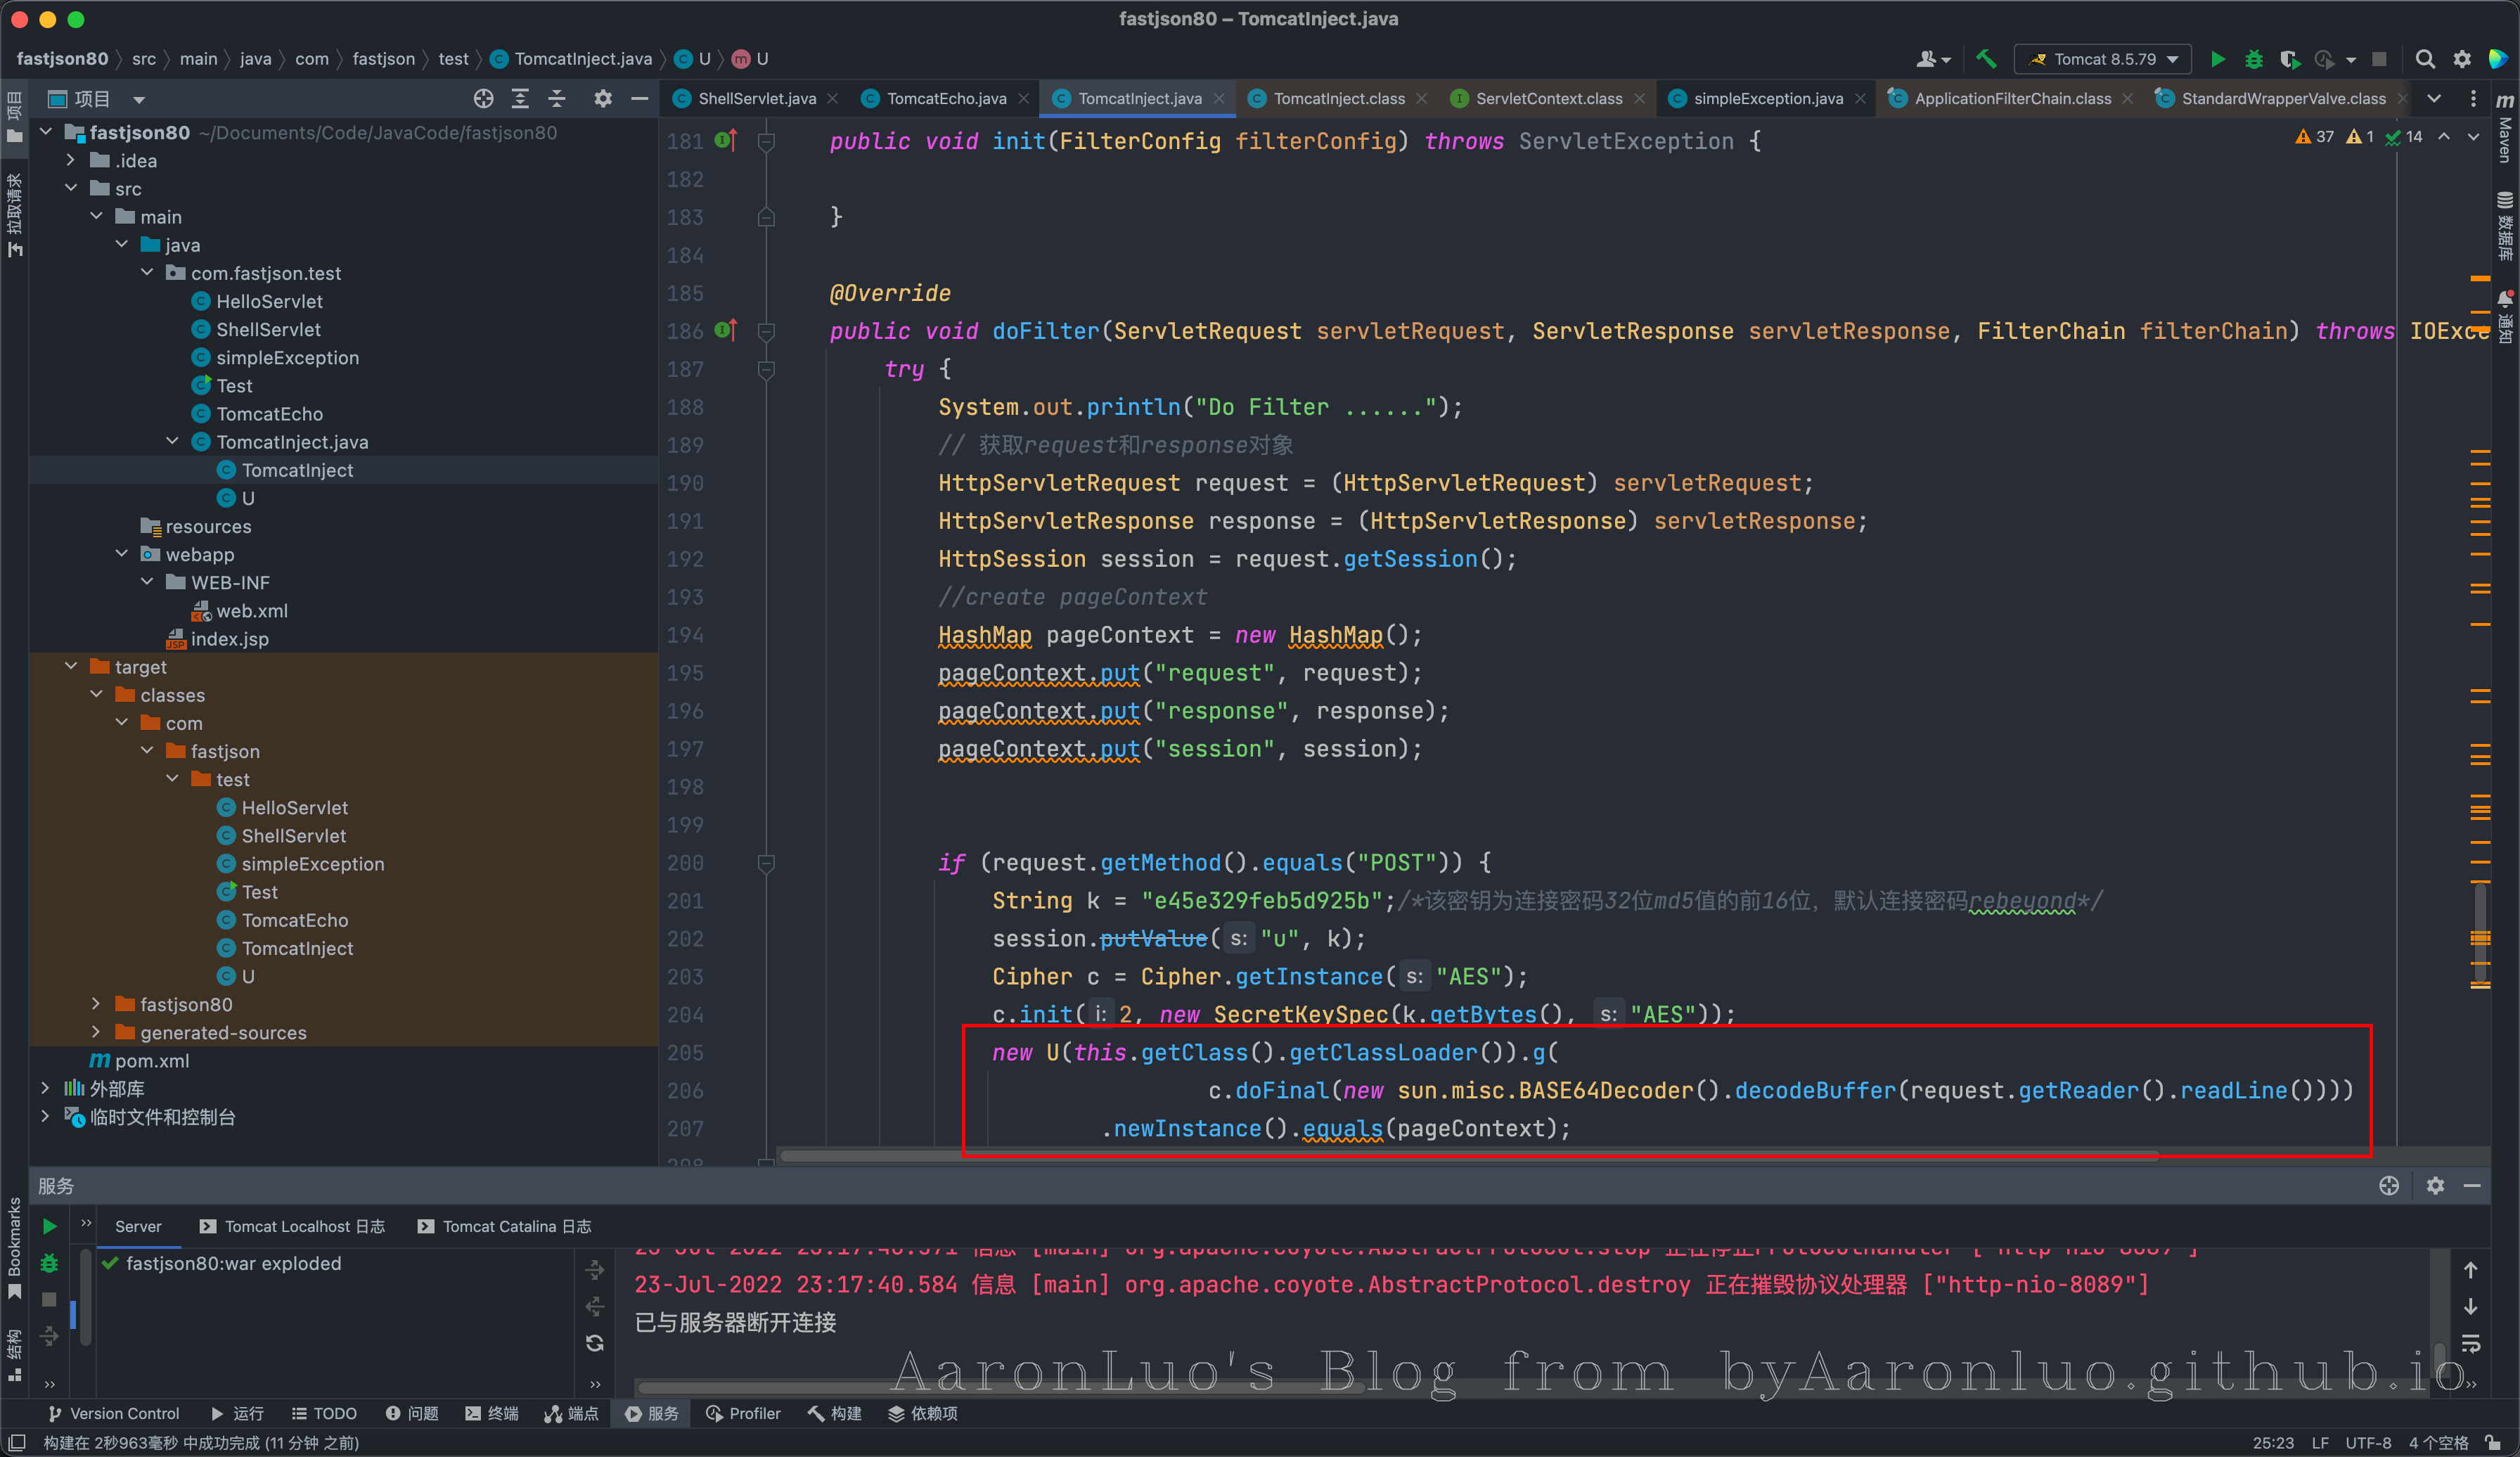Toggle soft-wrap in console output
Screen dimensions: 2520x1457
[x=2471, y=1343]
